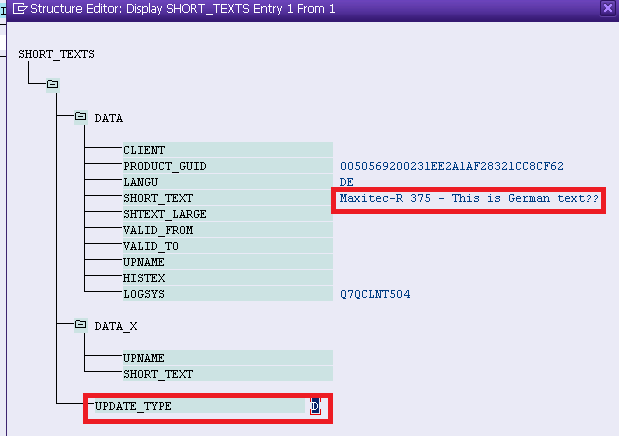Select the LOGSYS field row

tap(228, 294)
